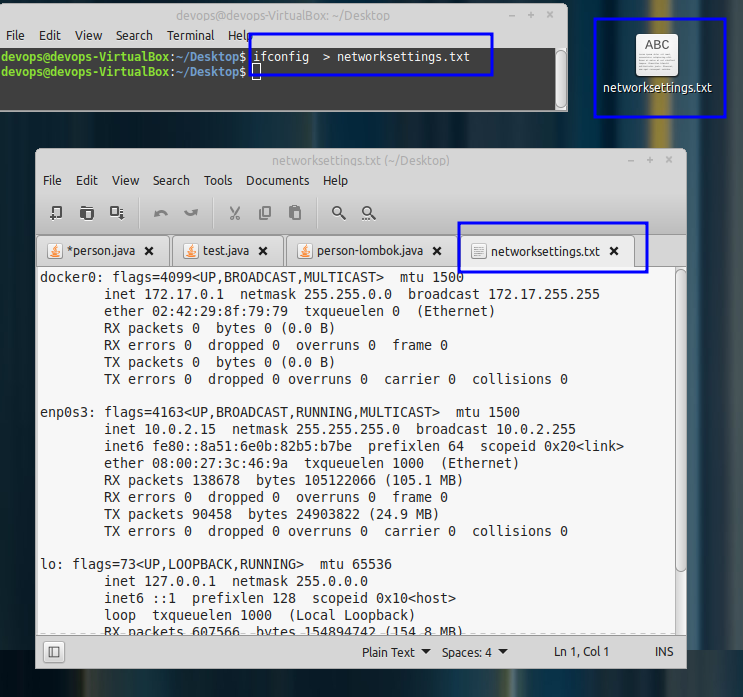This screenshot has height=697, width=743.
Task: Open the editor Edit menu
Action: 87,181
